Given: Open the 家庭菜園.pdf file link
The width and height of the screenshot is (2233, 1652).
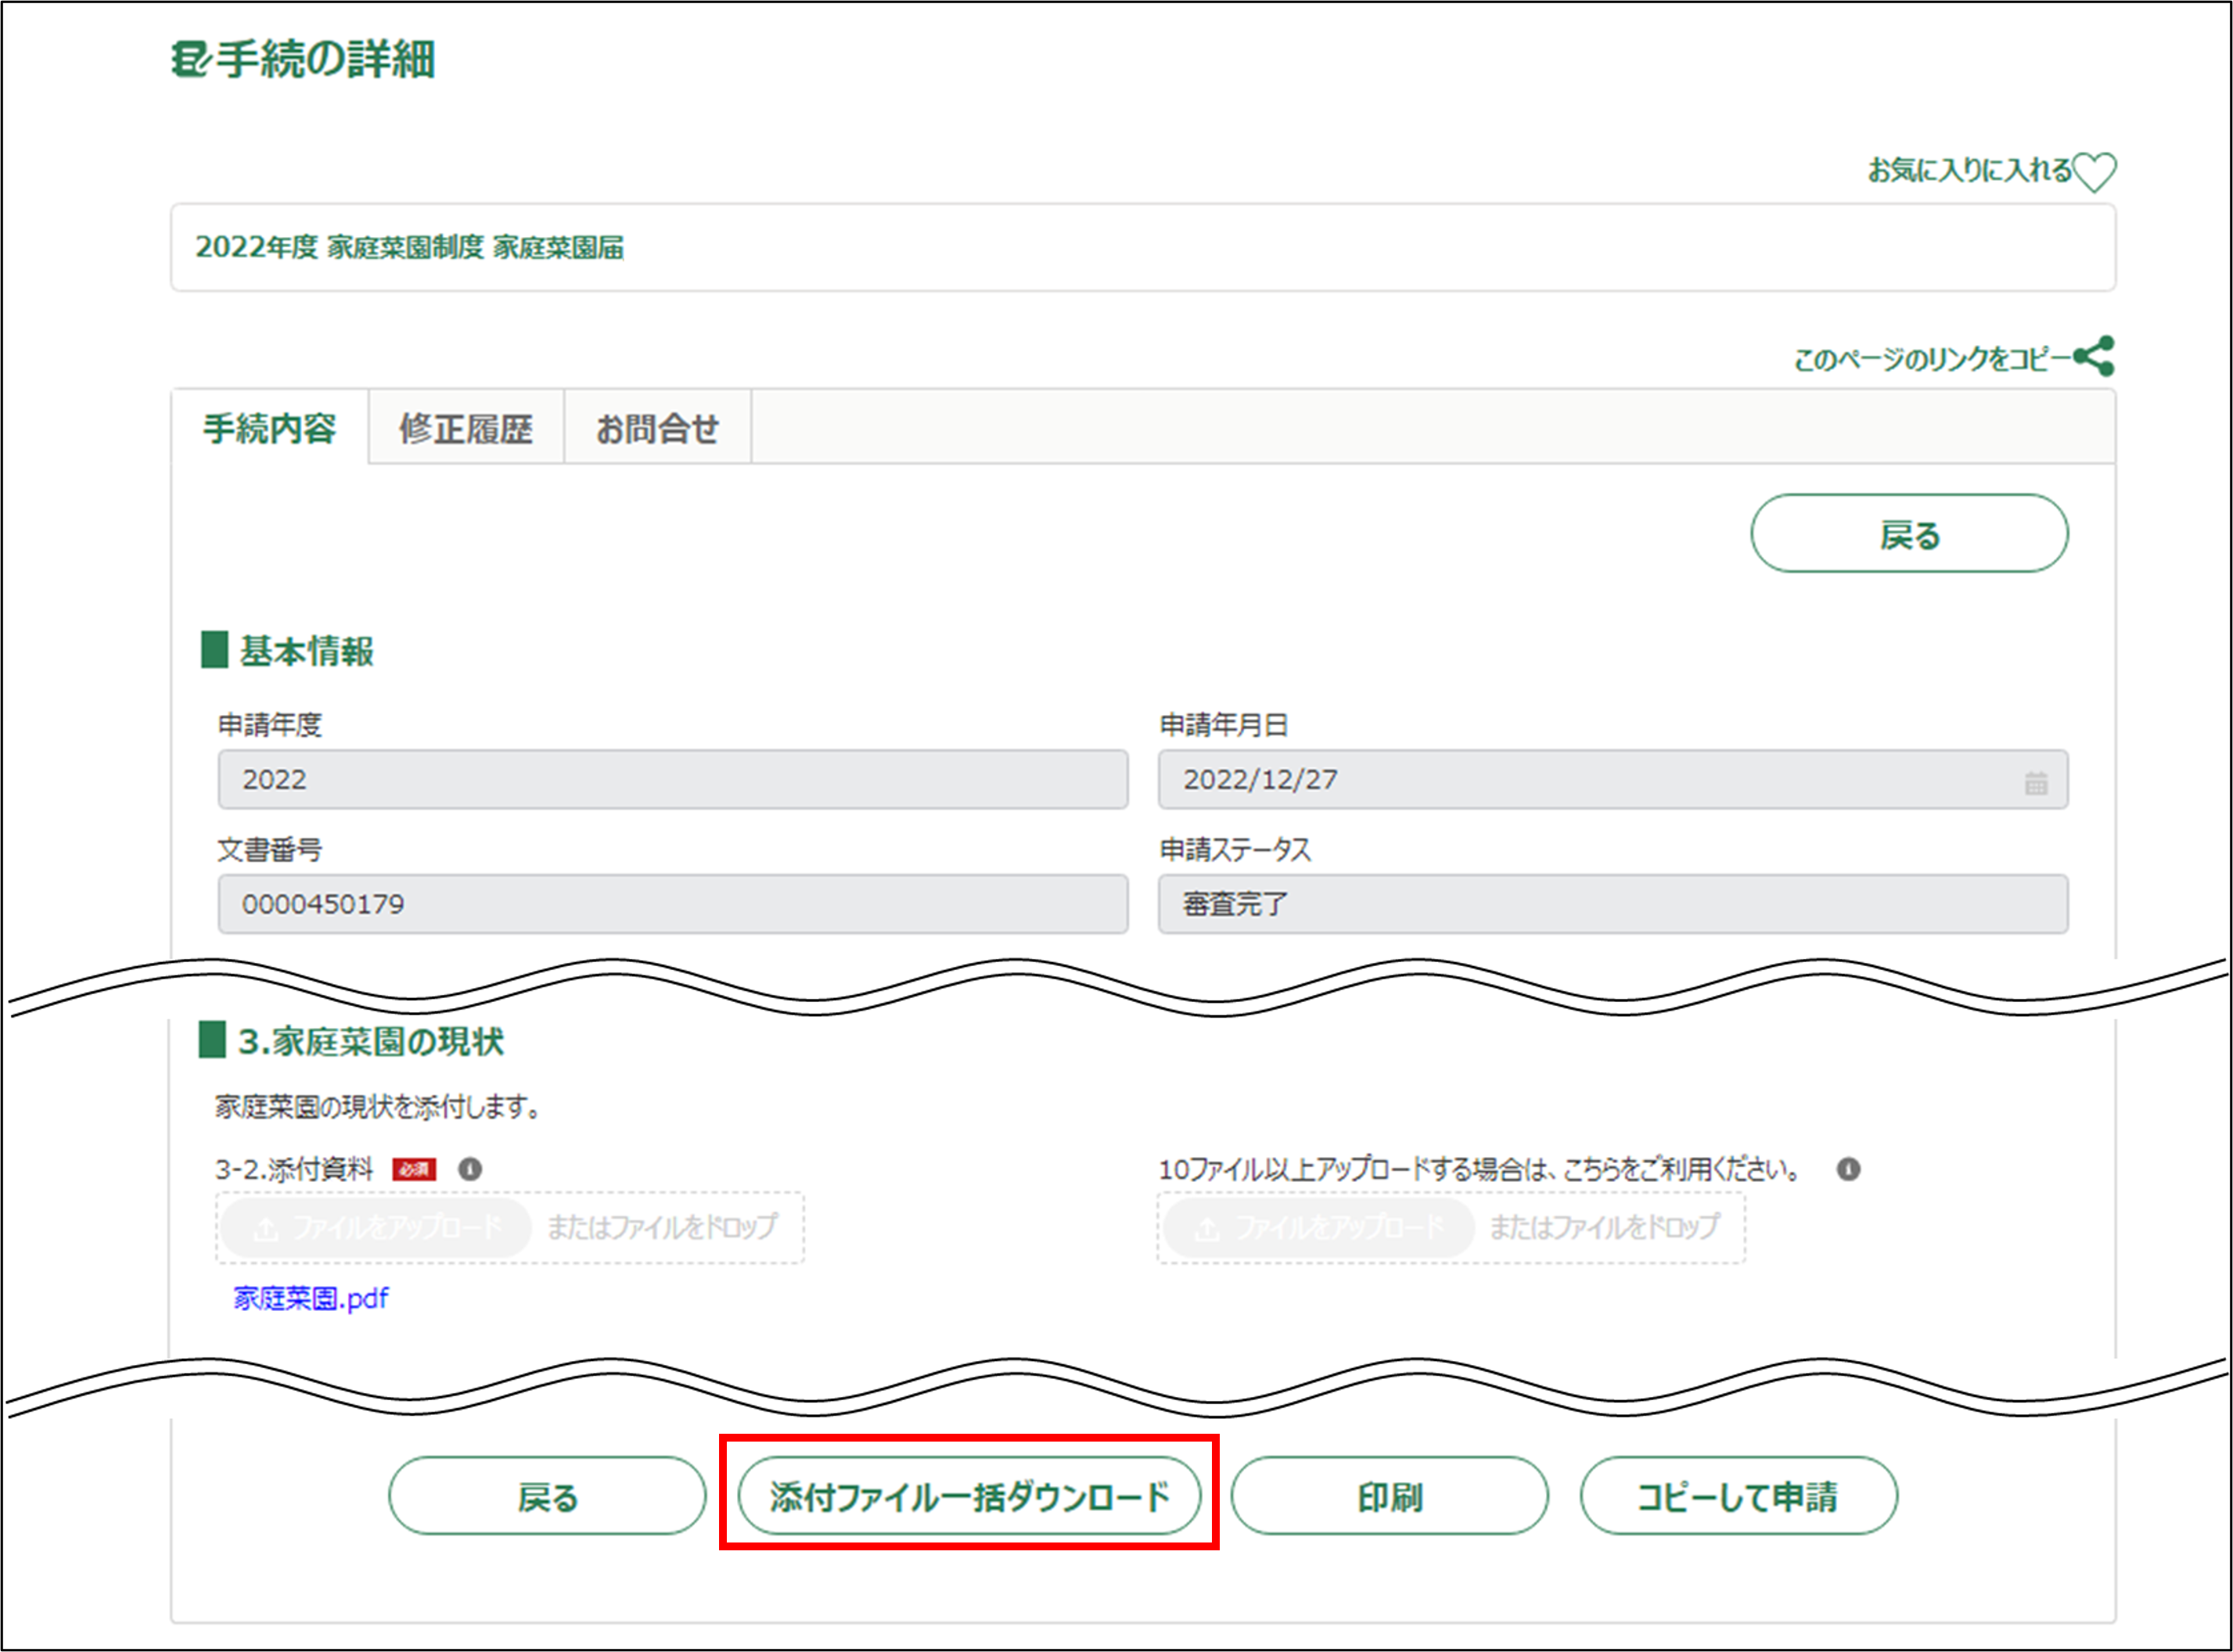Looking at the screenshot, I should pos(311,1298).
